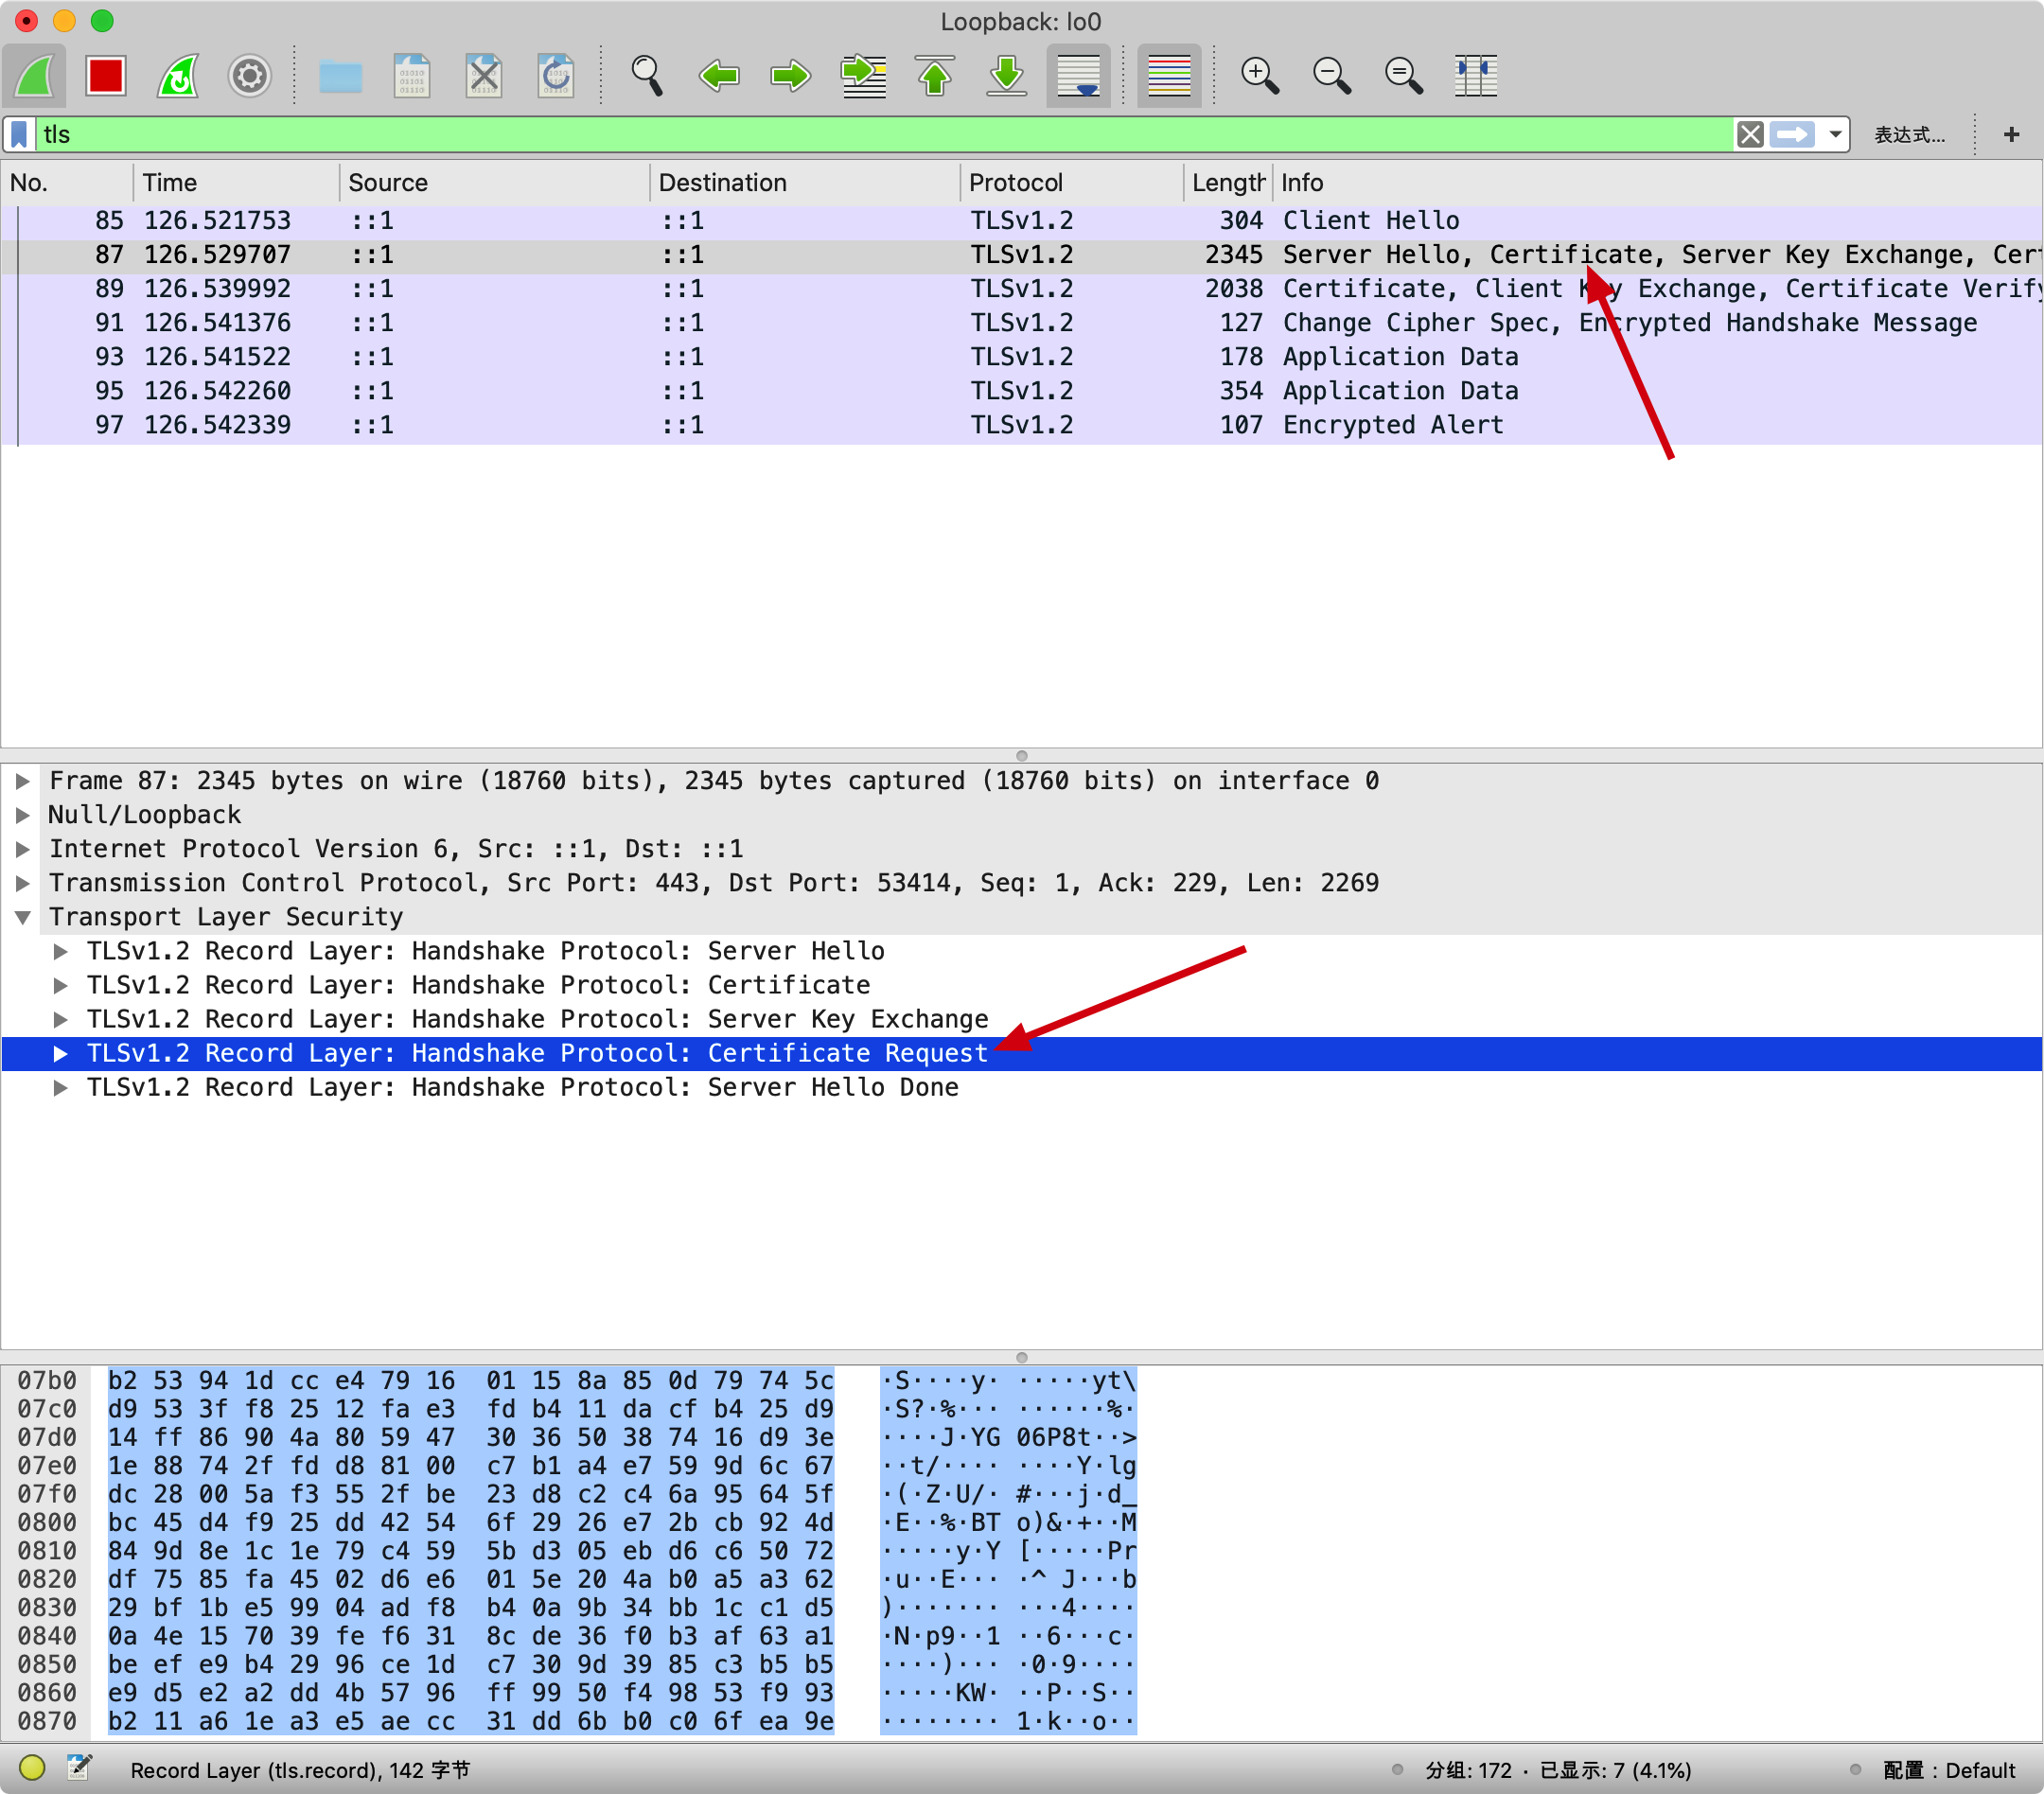Open the filter bookmark menu

[x=19, y=134]
